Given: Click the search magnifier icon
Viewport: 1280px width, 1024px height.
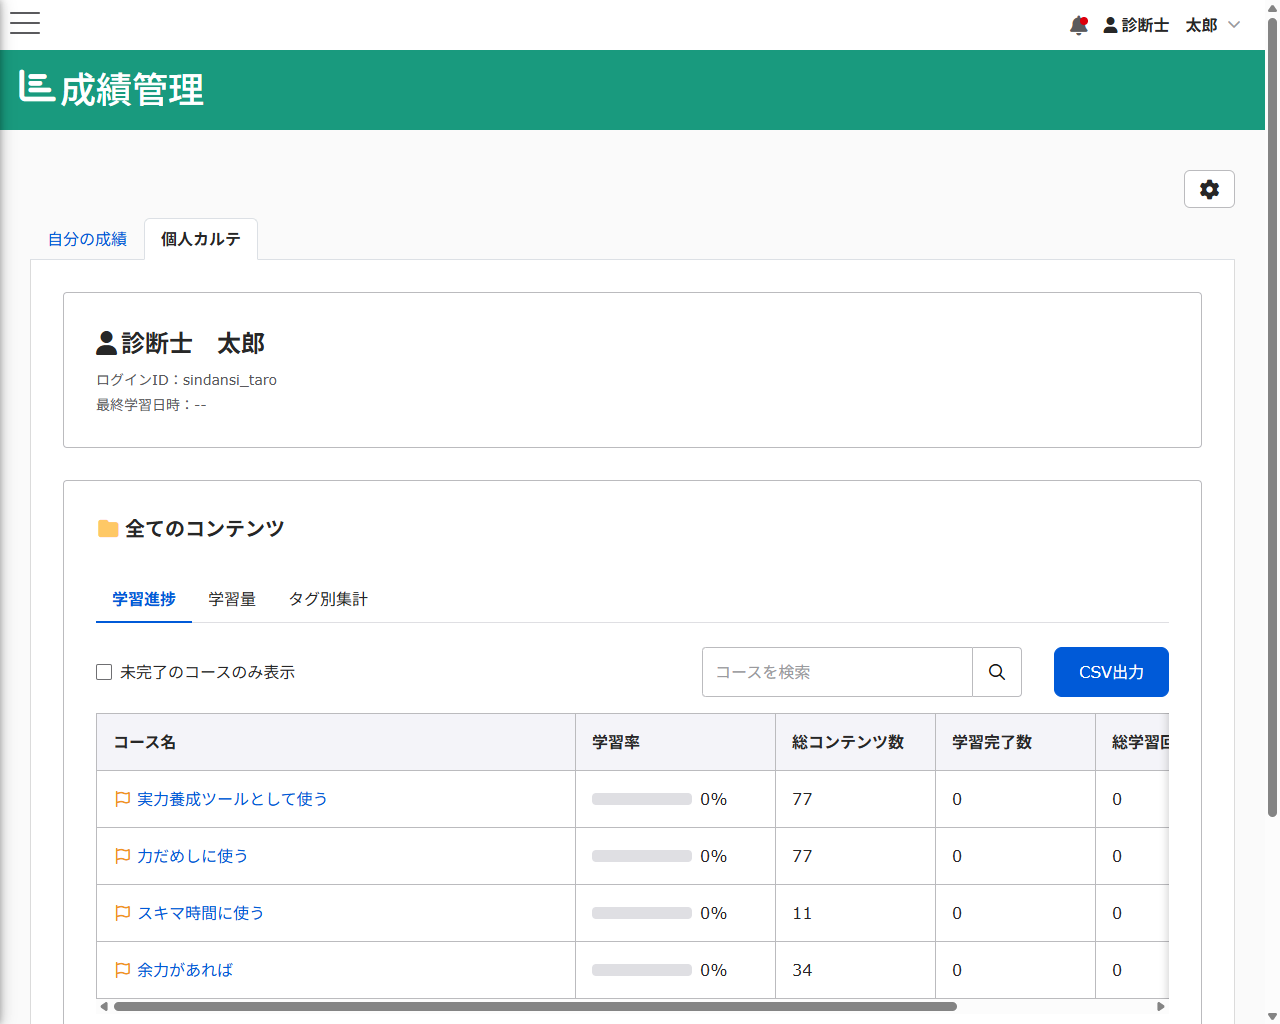Looking at the screenshot, I should click(996, 672).
